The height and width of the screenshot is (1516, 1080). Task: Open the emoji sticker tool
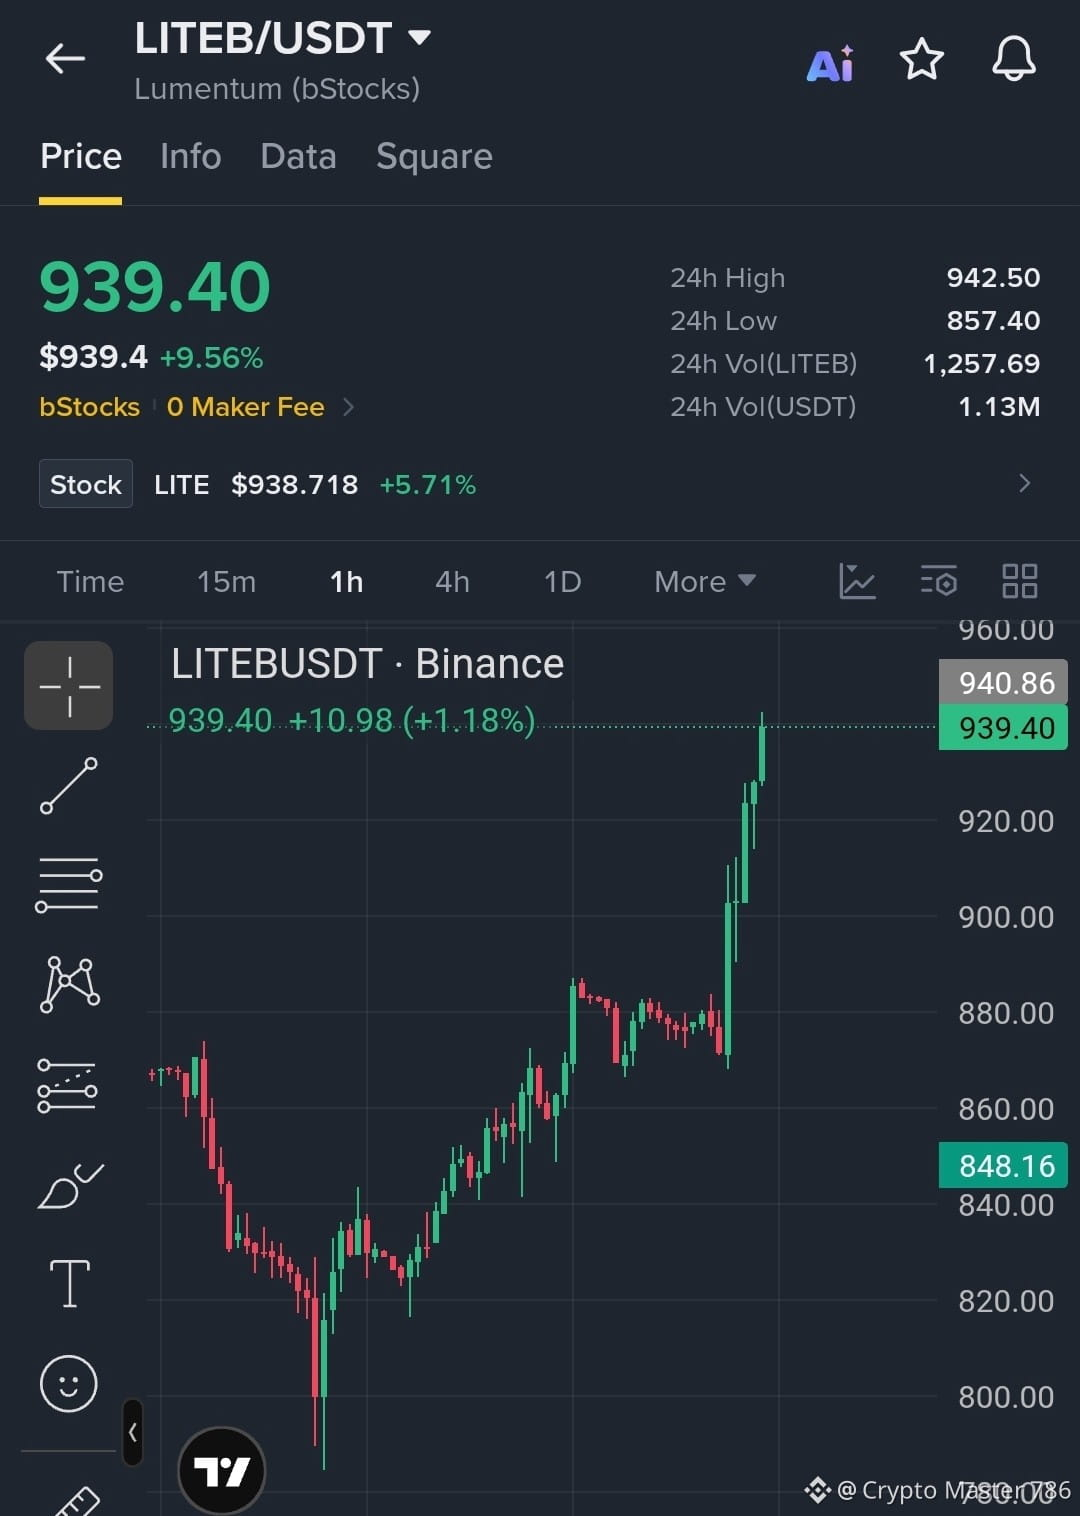click(68, 1384)
